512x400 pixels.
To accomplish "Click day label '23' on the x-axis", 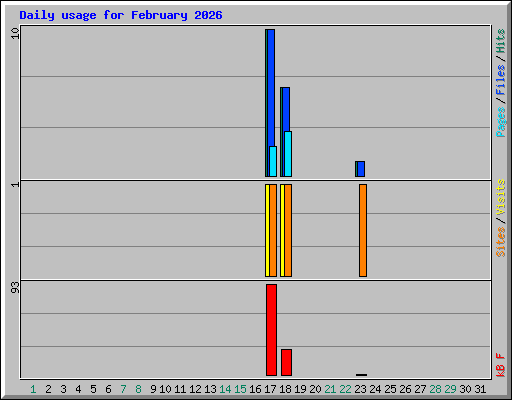I will [x=360, y=389].
